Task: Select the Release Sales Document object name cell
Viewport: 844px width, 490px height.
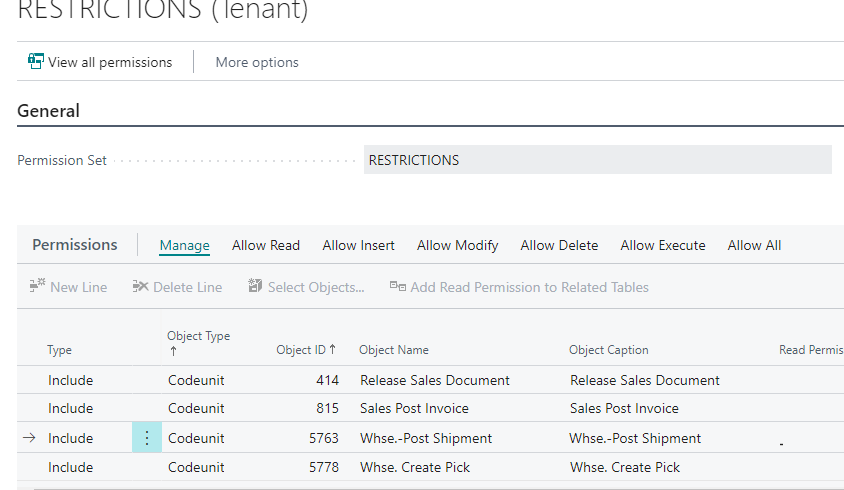Action: pyautogui.click(x=435, y=380)
